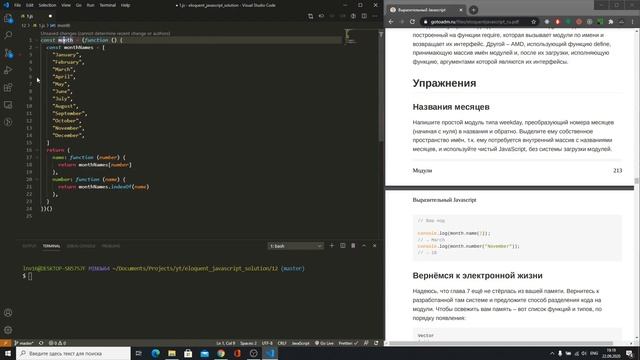Viewport: 640px width, 360px height.
Task: Open the editor More Actions menu
Action: coord(375,16)
